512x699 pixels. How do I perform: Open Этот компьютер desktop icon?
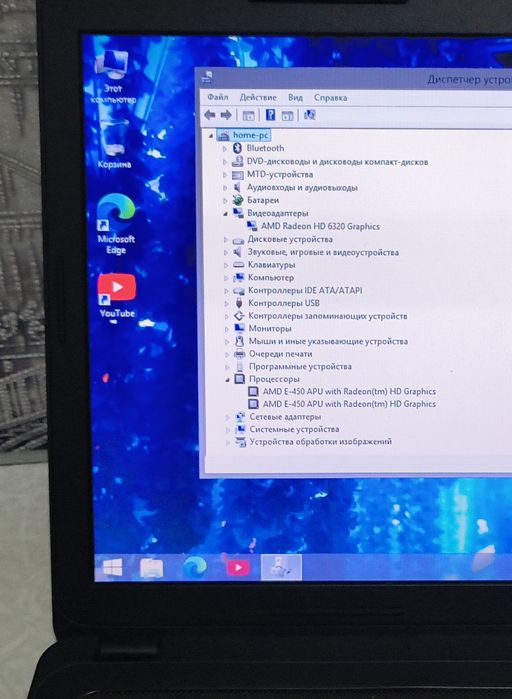point(112,78)
